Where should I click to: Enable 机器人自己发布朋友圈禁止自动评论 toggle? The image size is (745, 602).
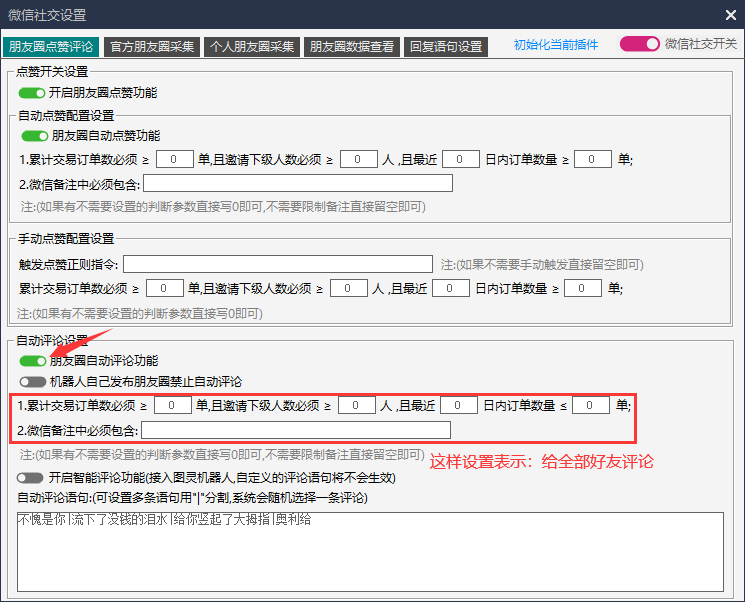tap(32, 382)
